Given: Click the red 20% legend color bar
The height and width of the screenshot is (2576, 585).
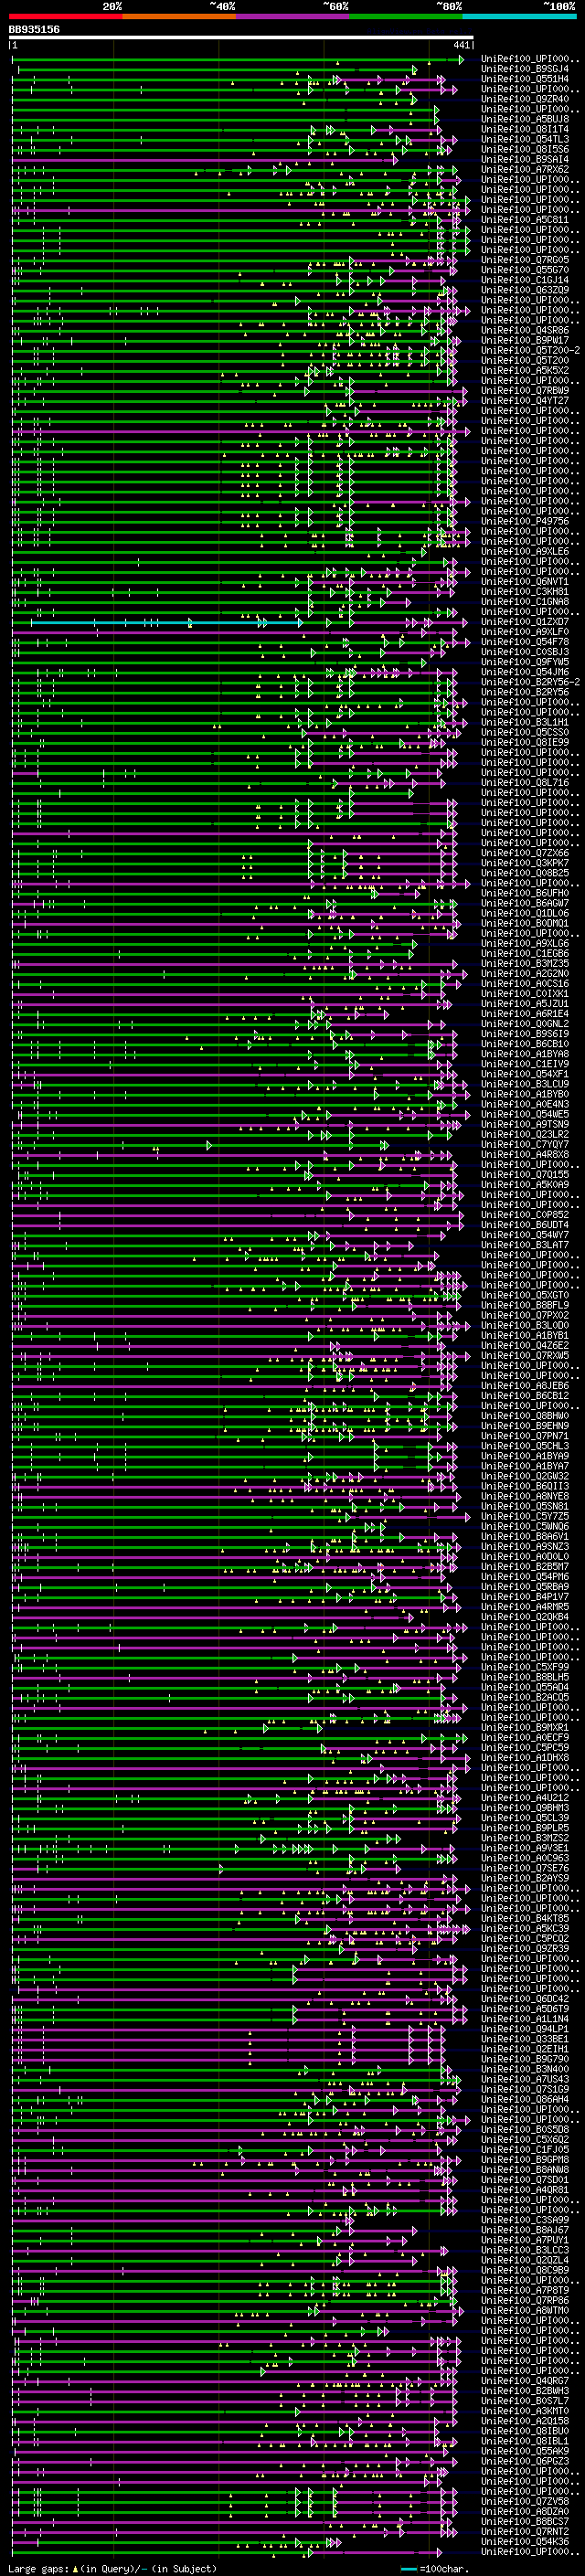Looking at the screenshot, I should click(65, 16).
